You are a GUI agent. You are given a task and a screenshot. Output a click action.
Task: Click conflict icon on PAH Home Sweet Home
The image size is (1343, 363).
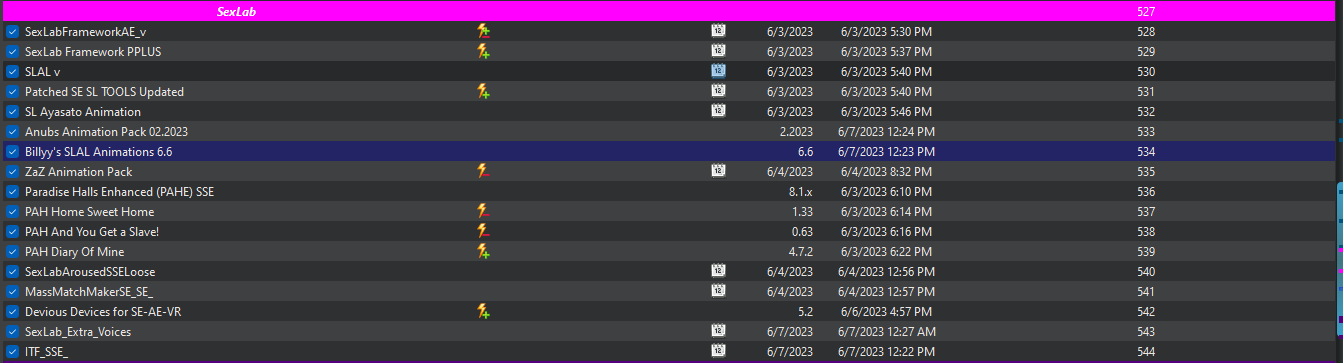(483, 211)
